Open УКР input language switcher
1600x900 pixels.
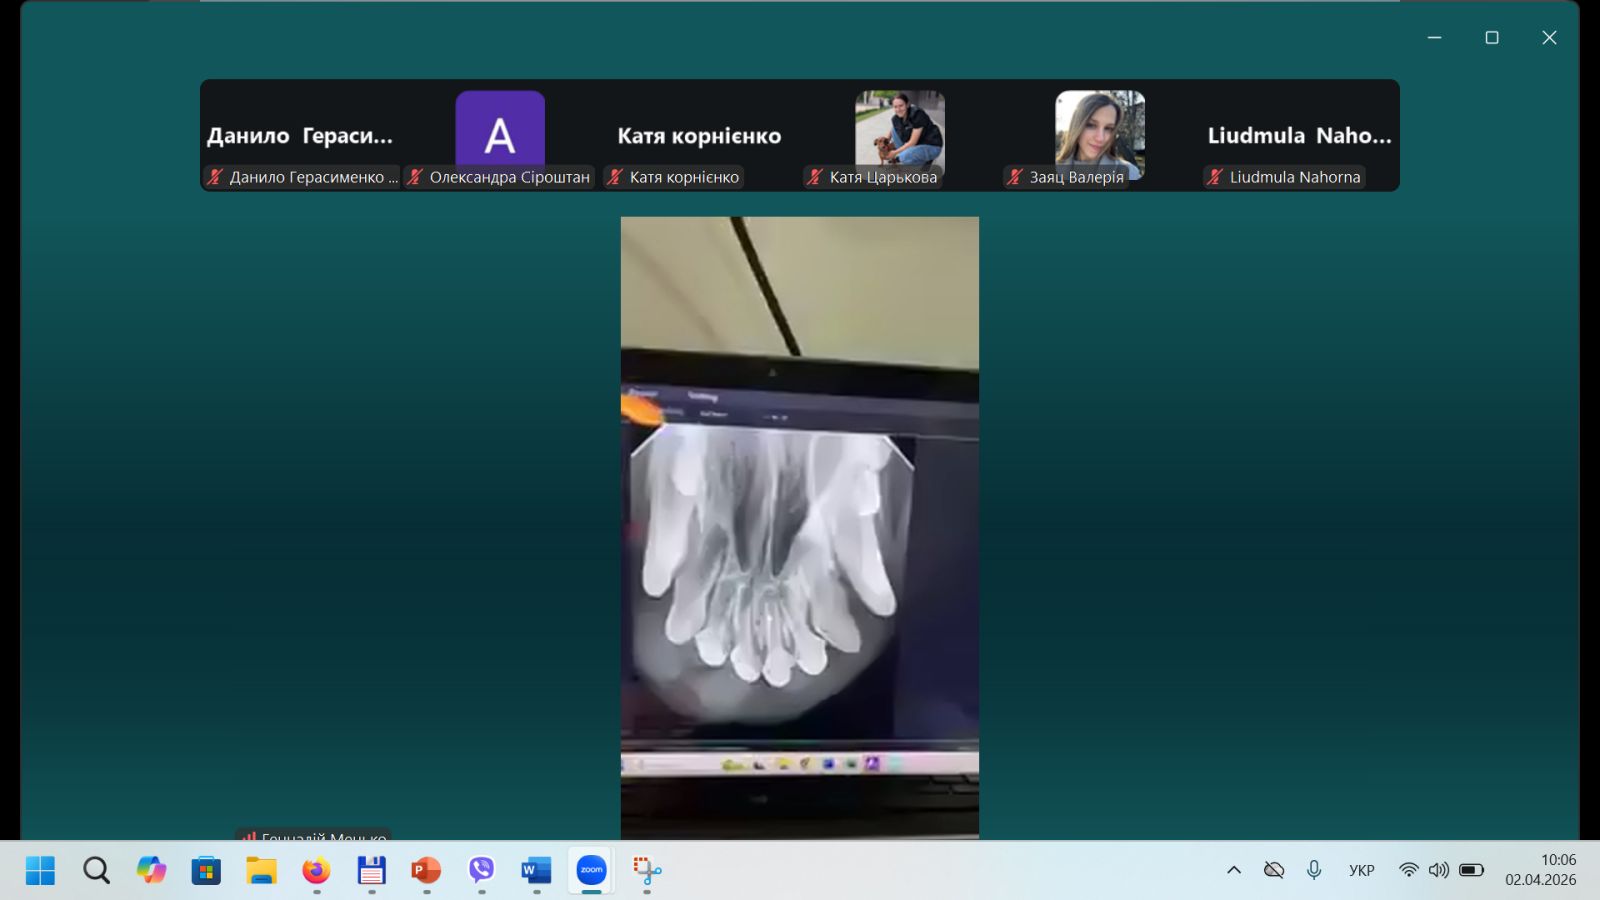[1361, 870]
